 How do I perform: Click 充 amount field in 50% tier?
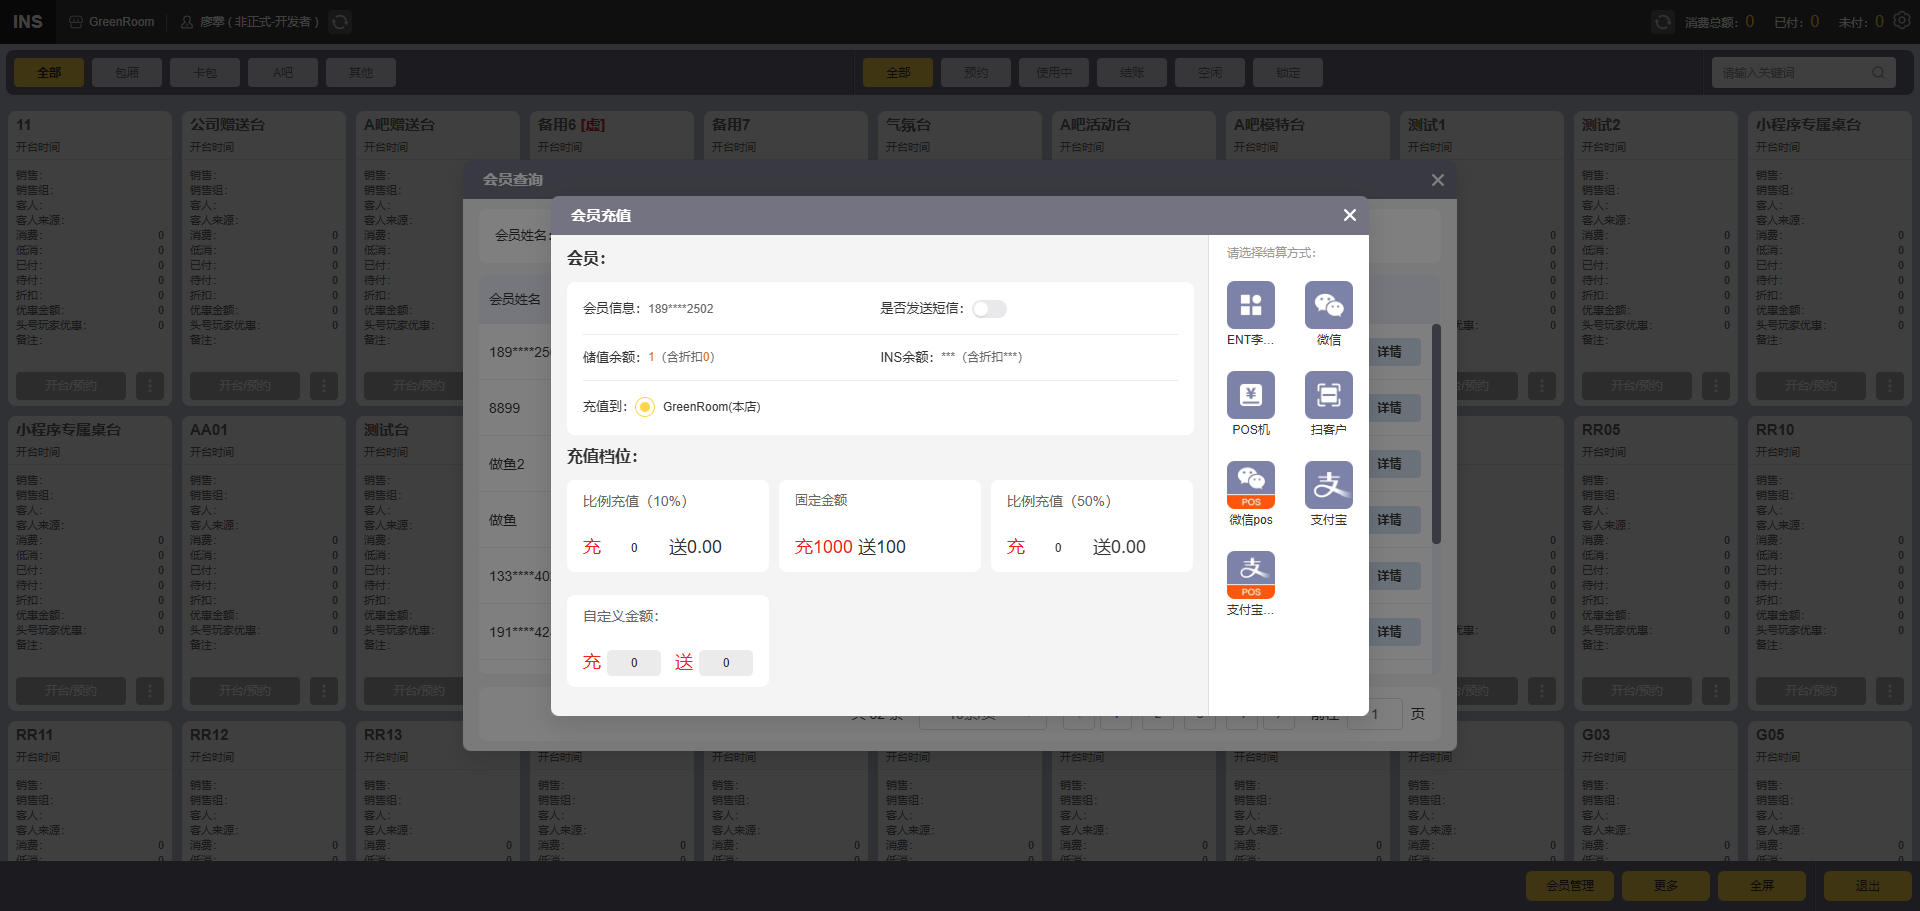(1058, 547)
